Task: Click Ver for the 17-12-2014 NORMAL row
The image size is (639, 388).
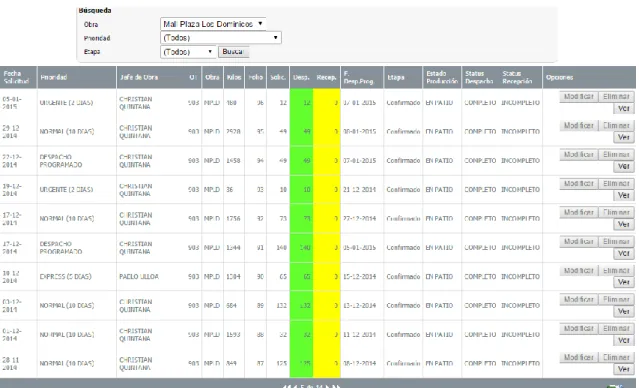Action: coord(624,224)
